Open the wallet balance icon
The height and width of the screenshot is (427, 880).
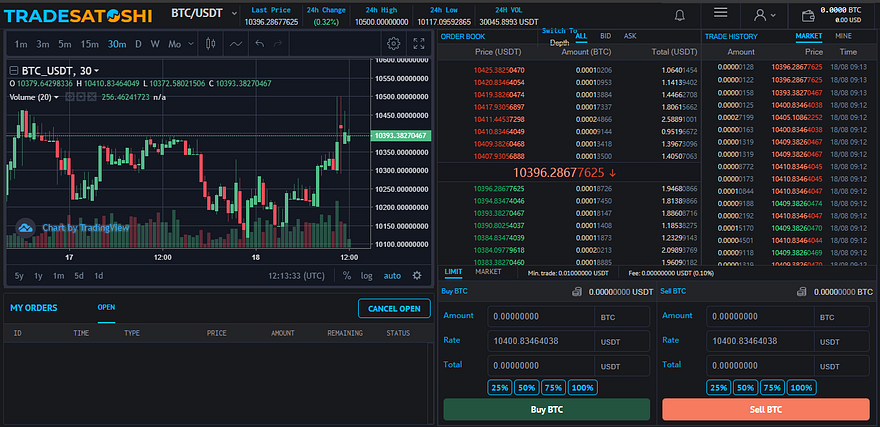point(808,15)
